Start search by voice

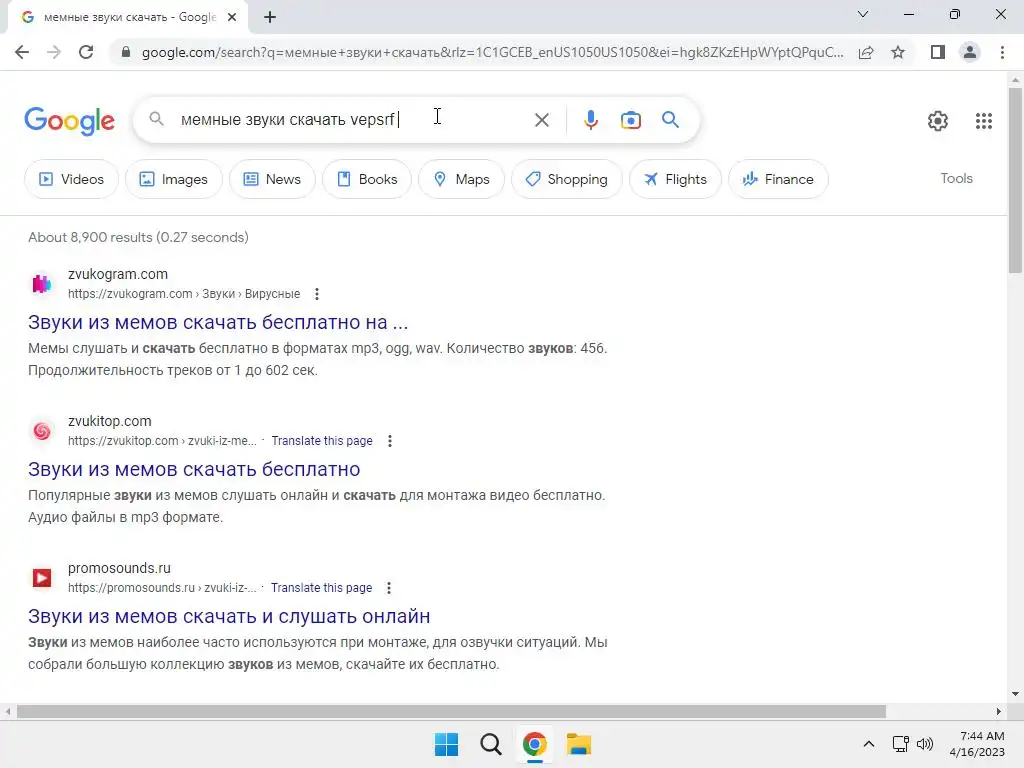pyautogui.click(x=590, y=120)
